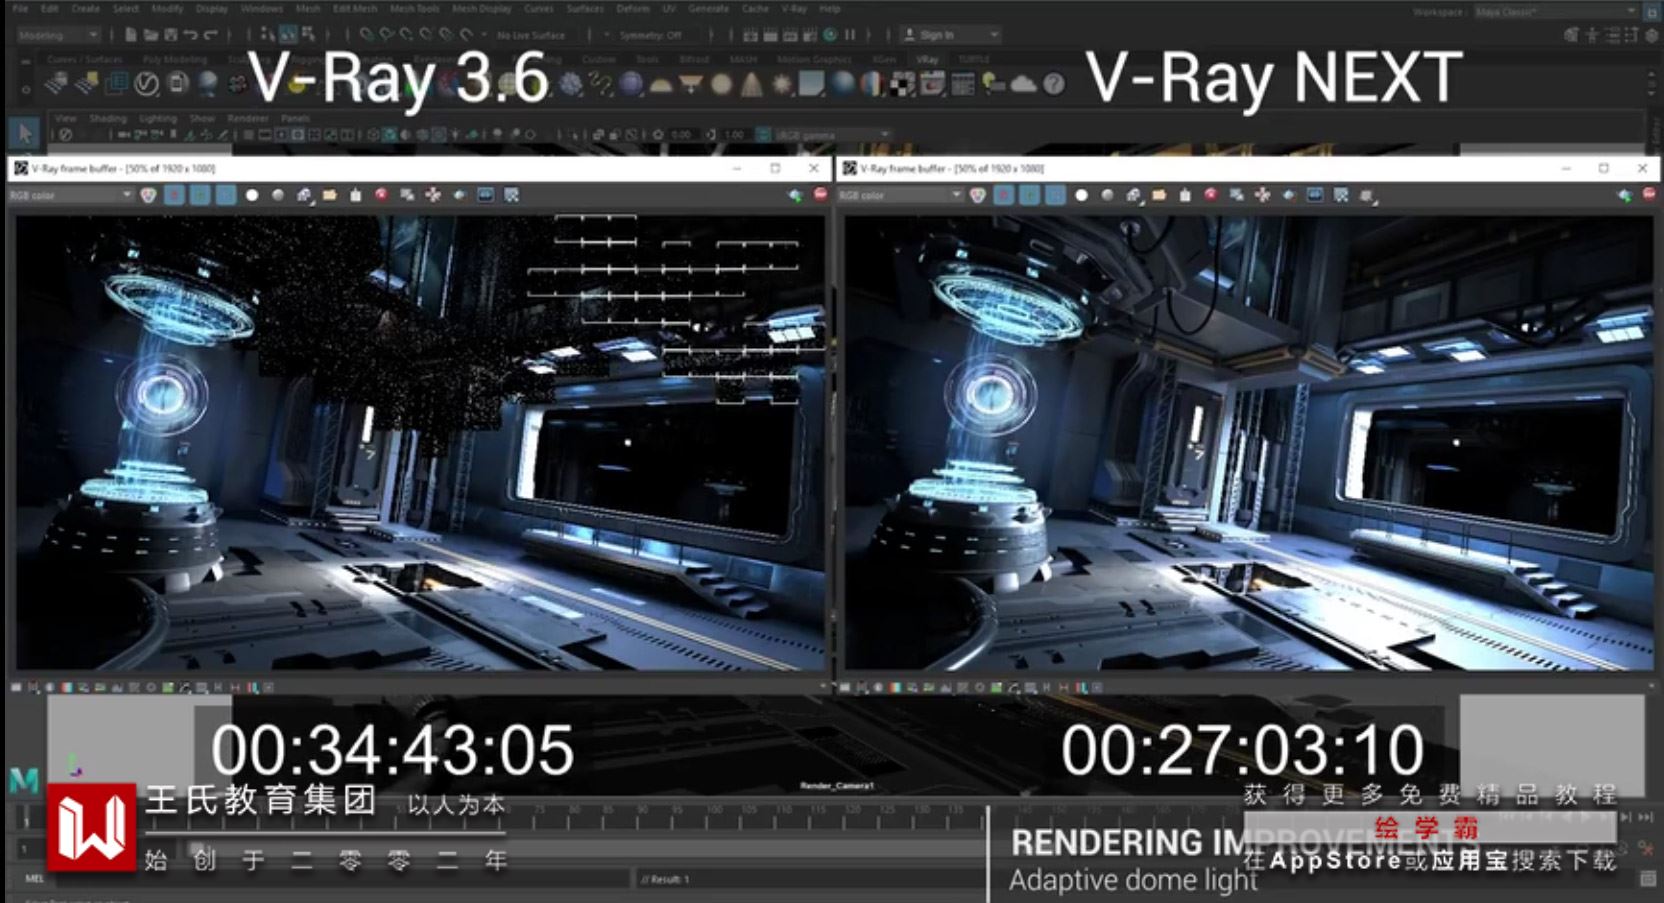This screenshot has width=1664, height=903.
Task: Pause rendering with the IPR pause icon
Action: [x=850, y=35]
